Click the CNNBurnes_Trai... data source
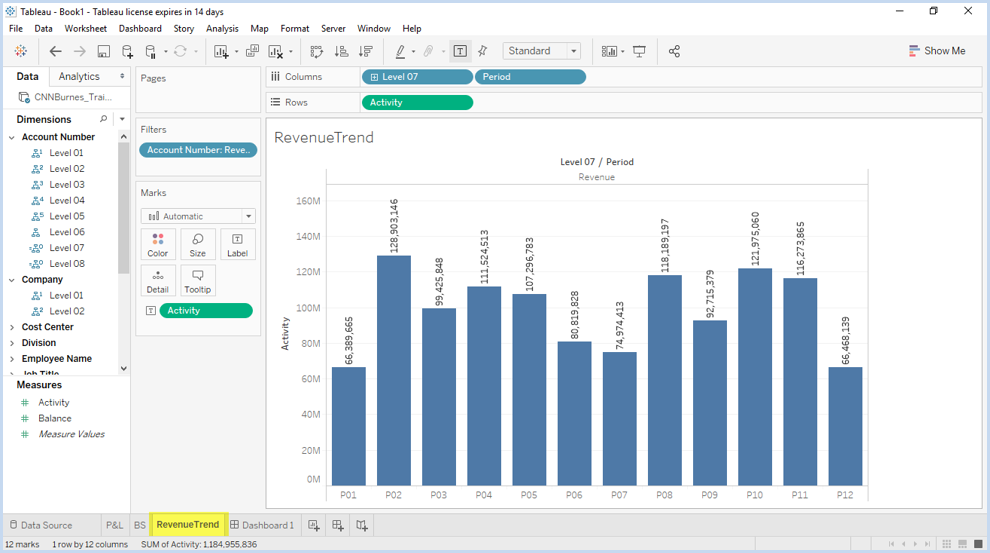 [65, 97]
